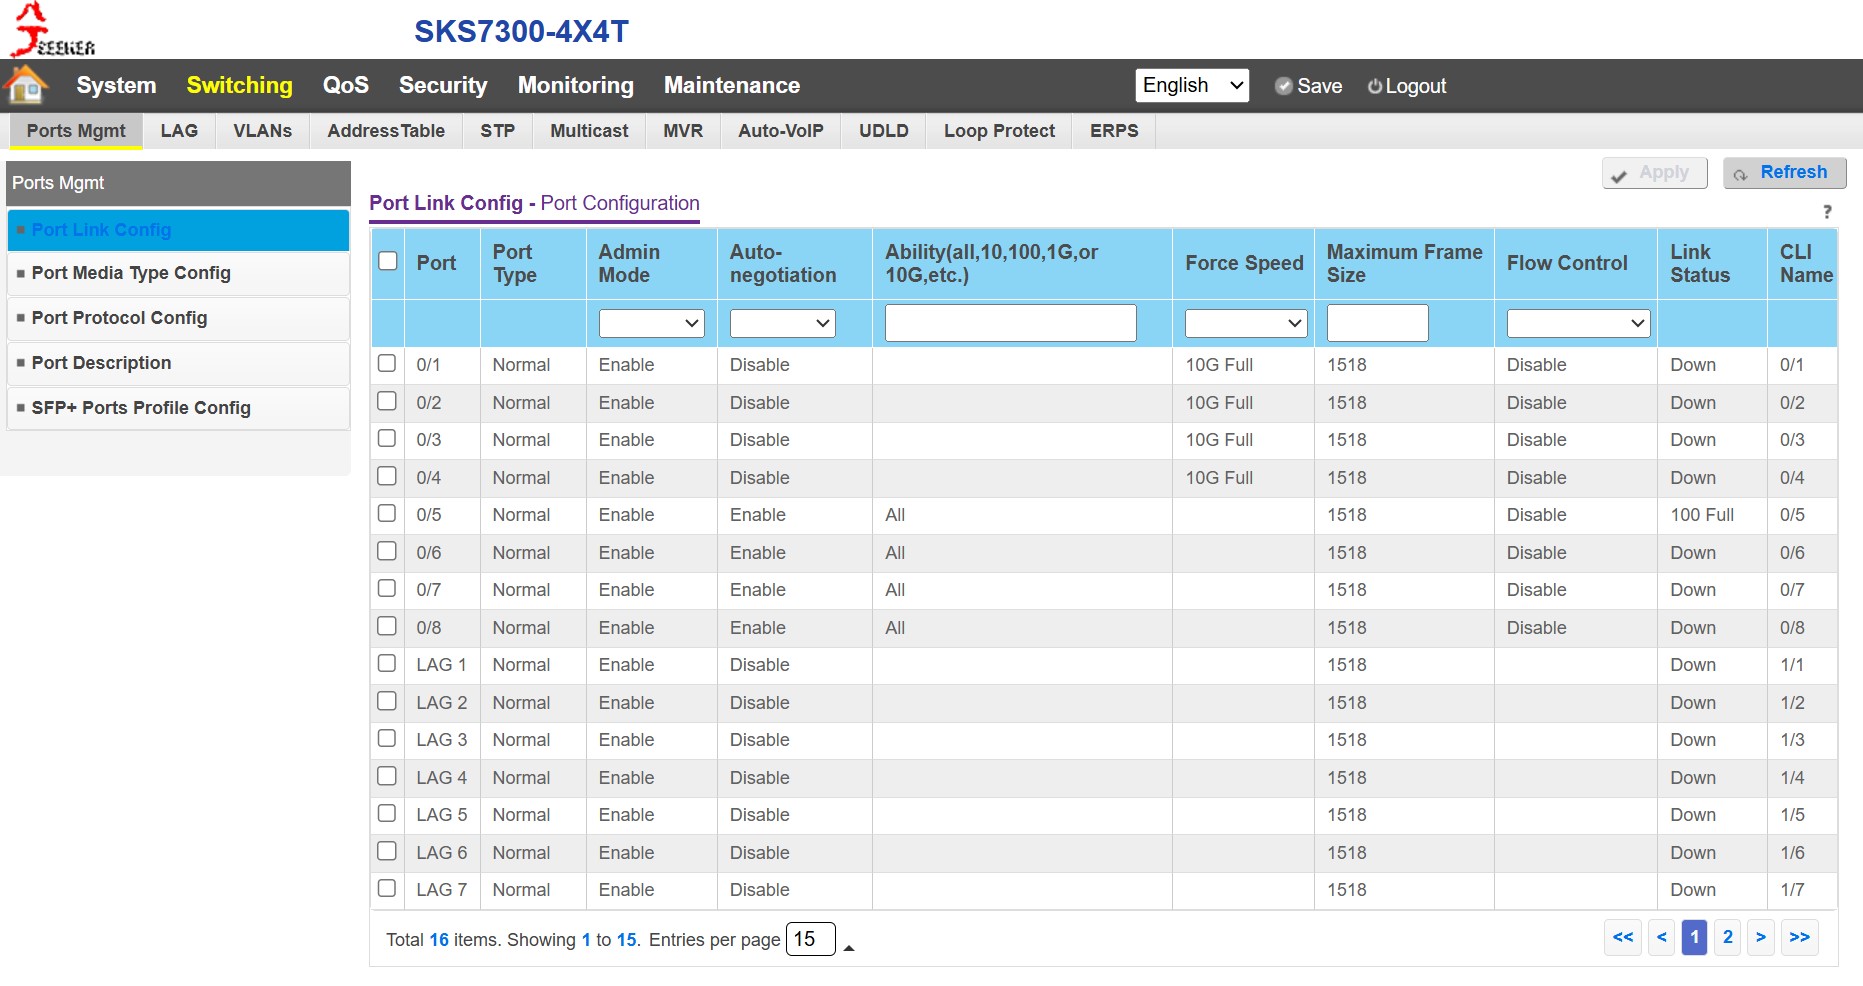Open the QoS menu
The image size is (1863, 986).
click(346, 85)
